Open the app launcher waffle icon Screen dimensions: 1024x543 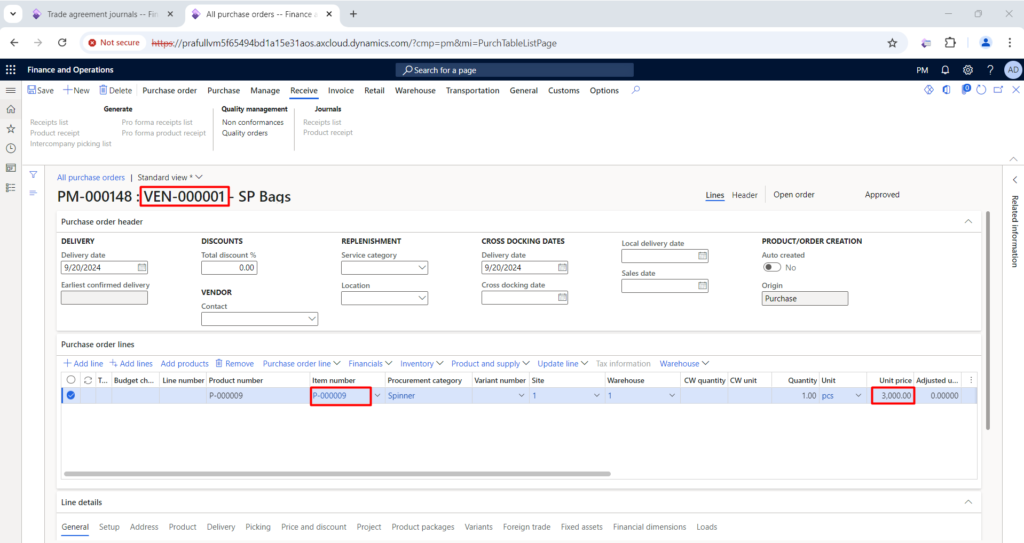point(10,70)
